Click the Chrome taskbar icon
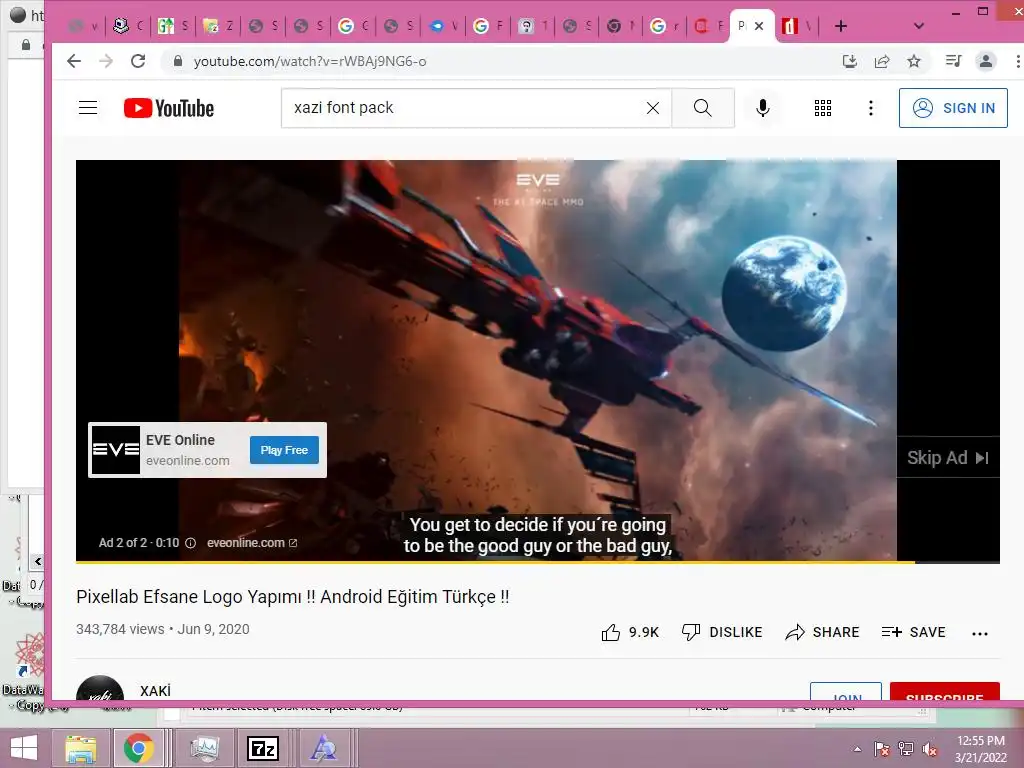Image resolution: width=1024 pixels, height=768 pixels. (138, 748)
